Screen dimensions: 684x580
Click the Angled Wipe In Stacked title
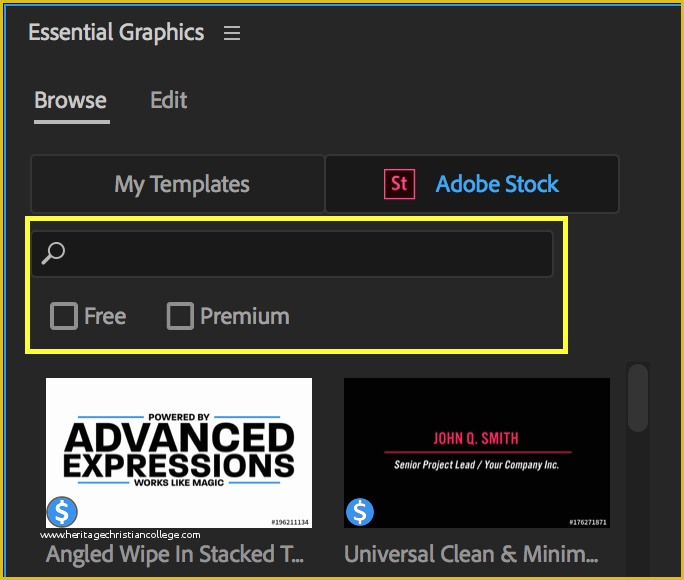click(x=175, y=554)
